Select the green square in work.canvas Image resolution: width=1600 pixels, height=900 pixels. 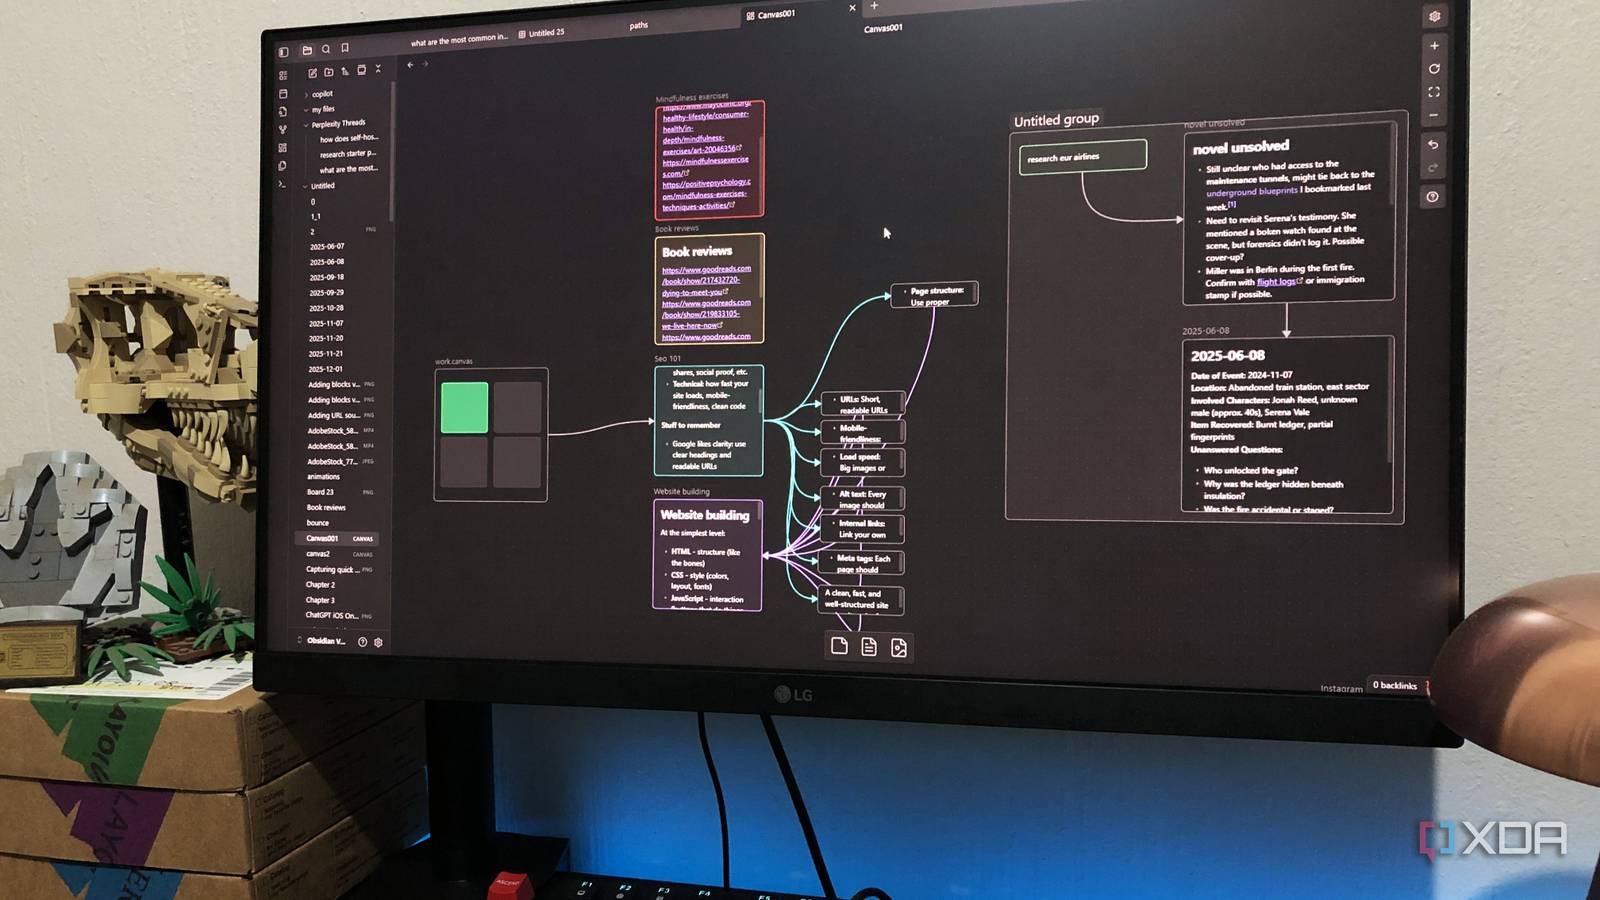464,409
